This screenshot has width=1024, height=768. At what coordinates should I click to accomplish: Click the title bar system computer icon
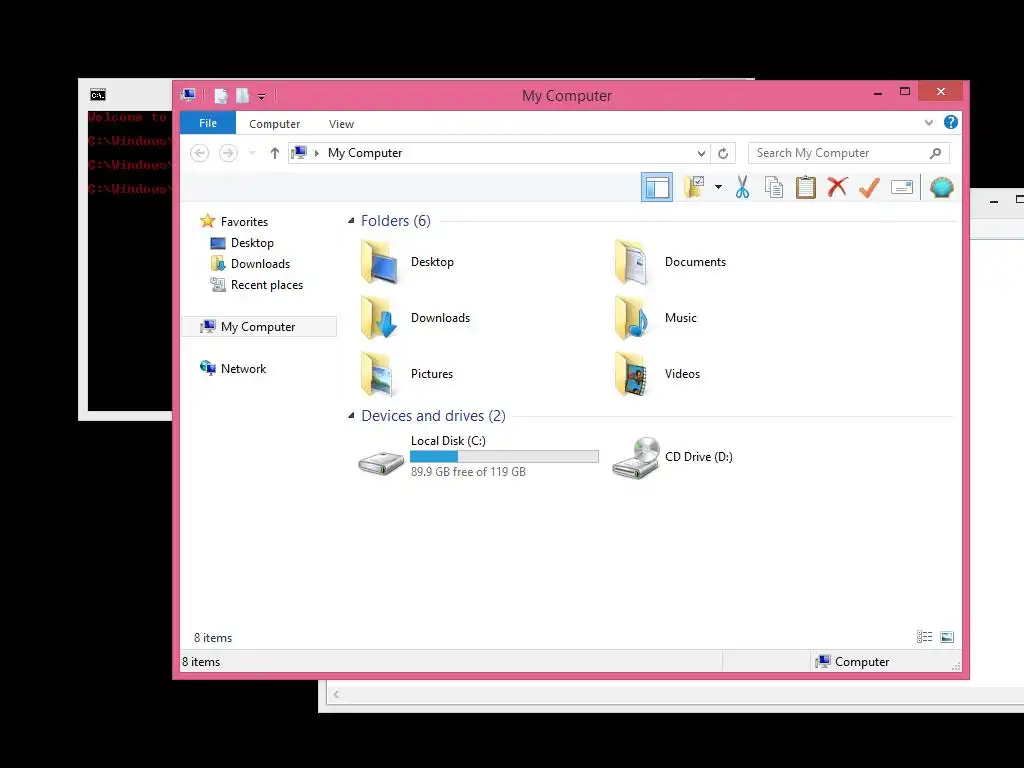pos(189,95)
